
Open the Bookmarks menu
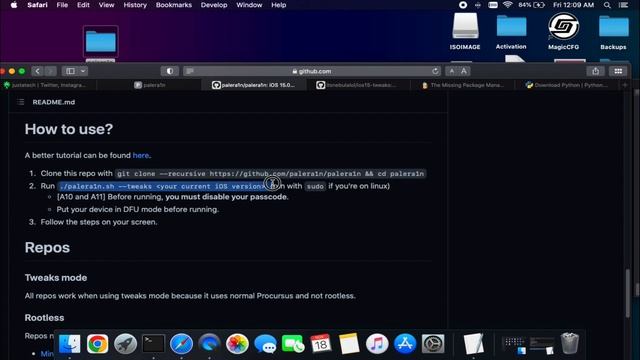pos(173,5)
